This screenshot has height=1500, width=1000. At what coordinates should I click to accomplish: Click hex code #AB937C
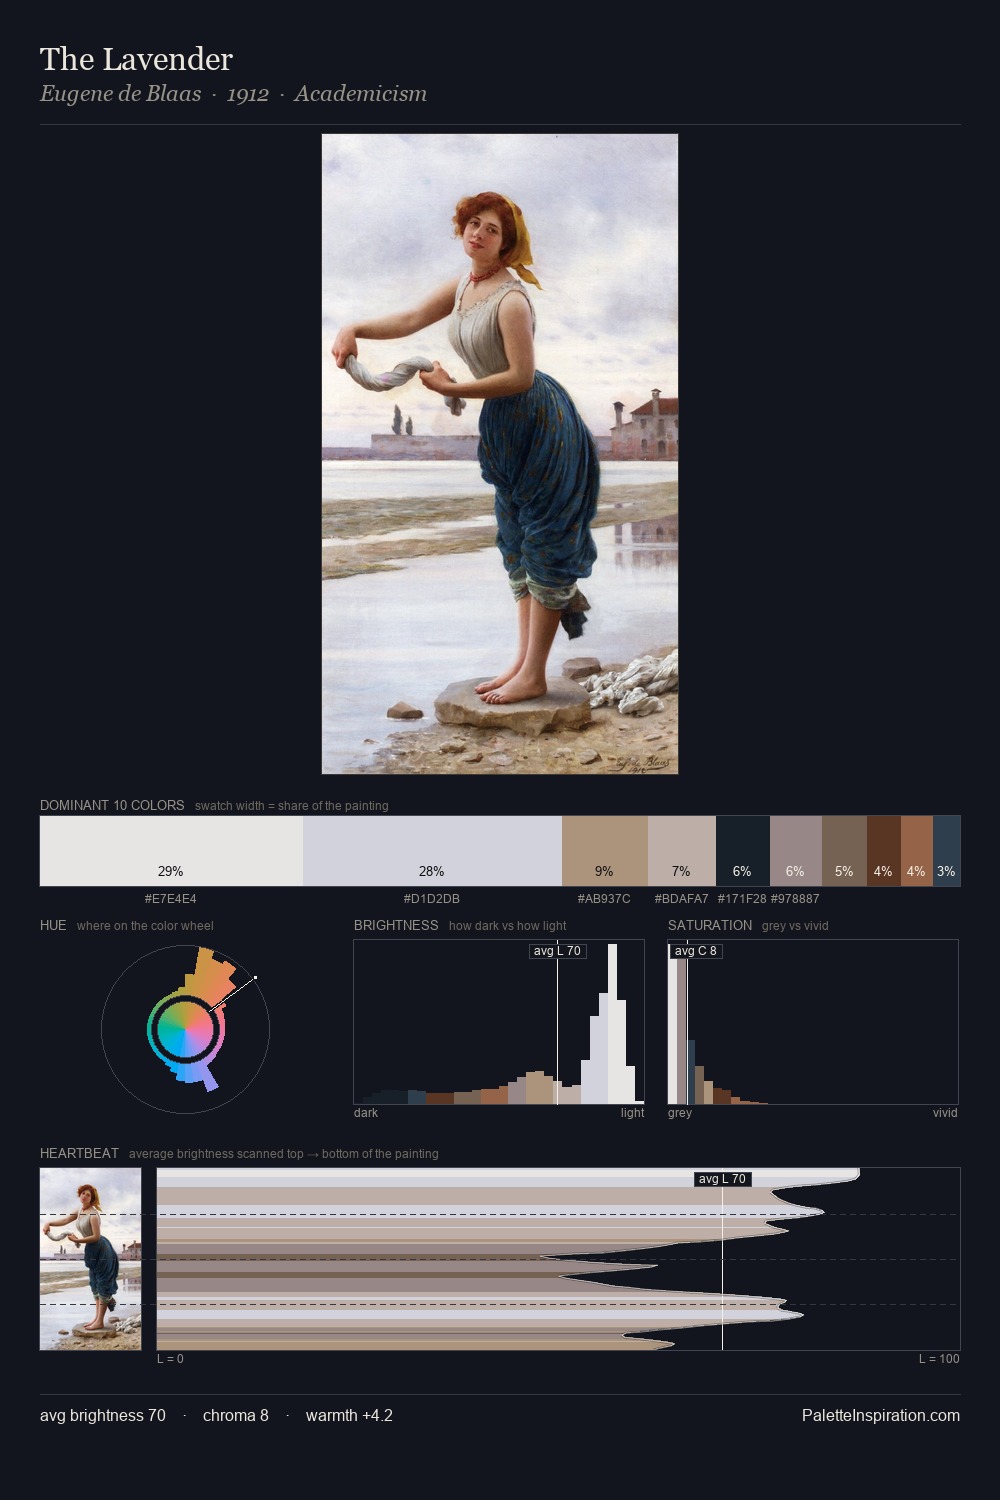click(604, 899)
